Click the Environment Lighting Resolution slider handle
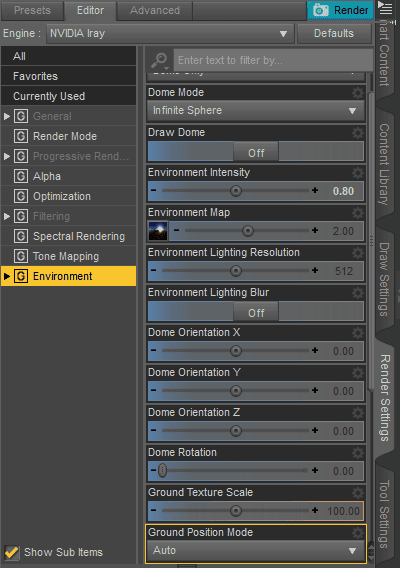Viewport: 400px width, 568px height. point(236,271)
